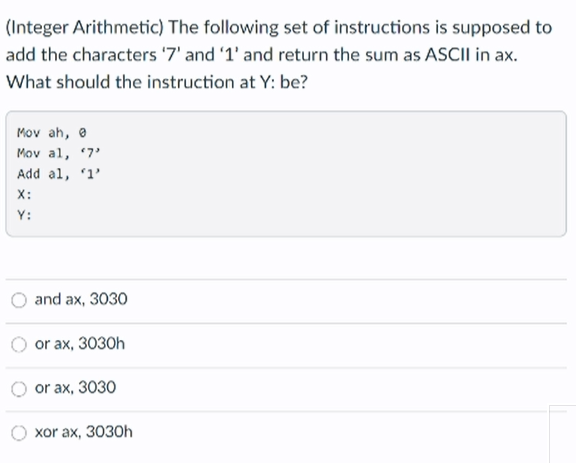Mark the 'or ax, 3030' radio button without h
This screenshot has width=576, height=463.
tap(19, 389)
